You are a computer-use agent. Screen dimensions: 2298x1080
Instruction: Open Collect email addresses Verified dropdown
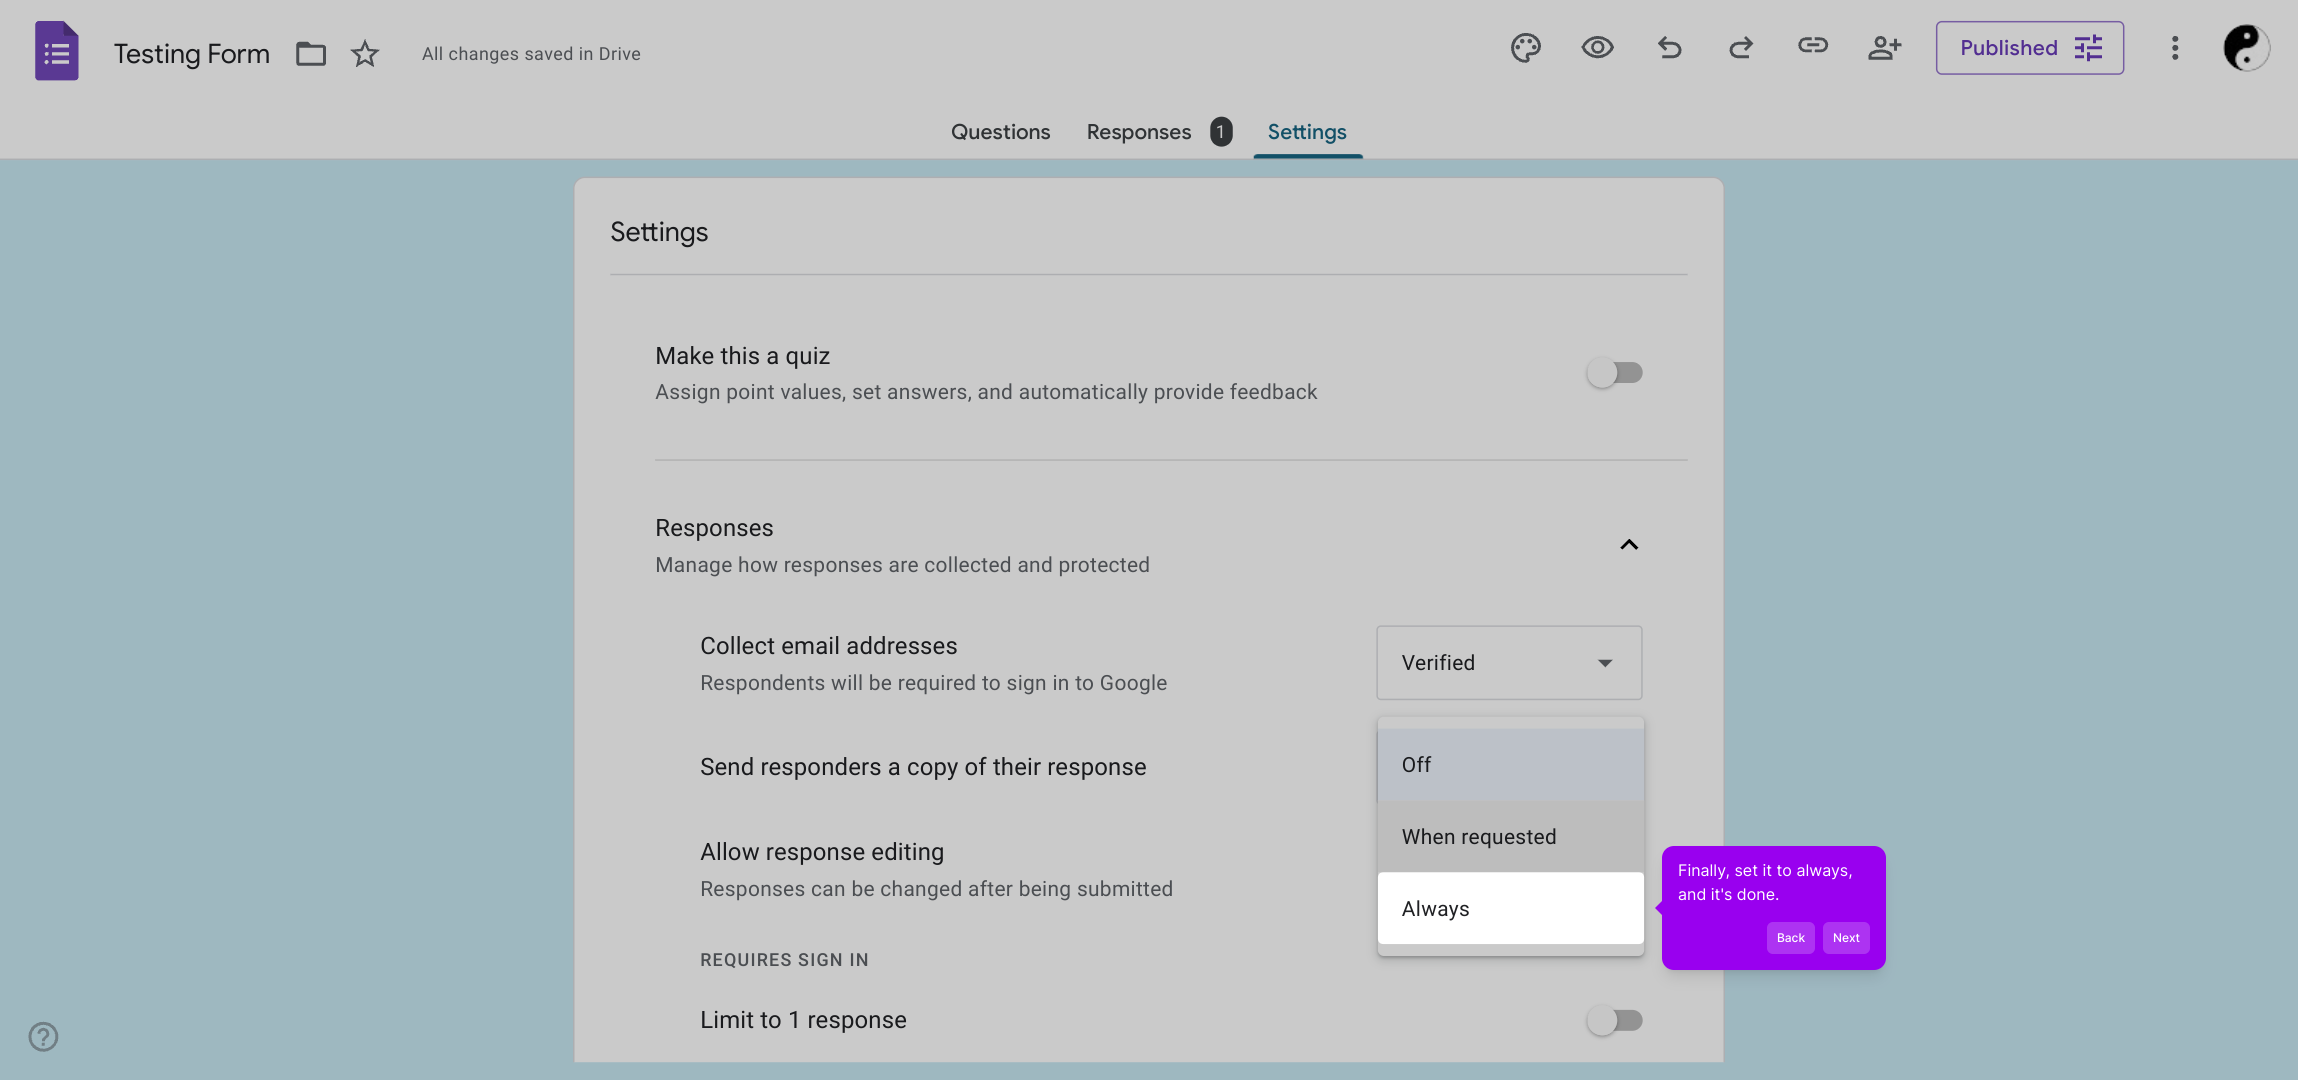[1508, 663]
